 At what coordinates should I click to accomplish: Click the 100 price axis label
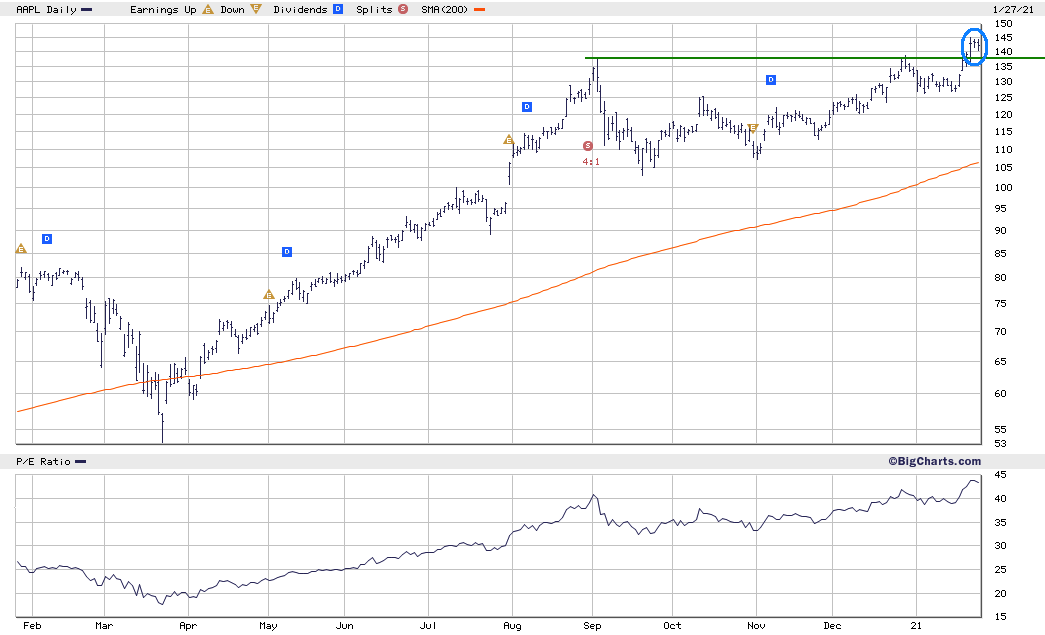click(1003, 188)
